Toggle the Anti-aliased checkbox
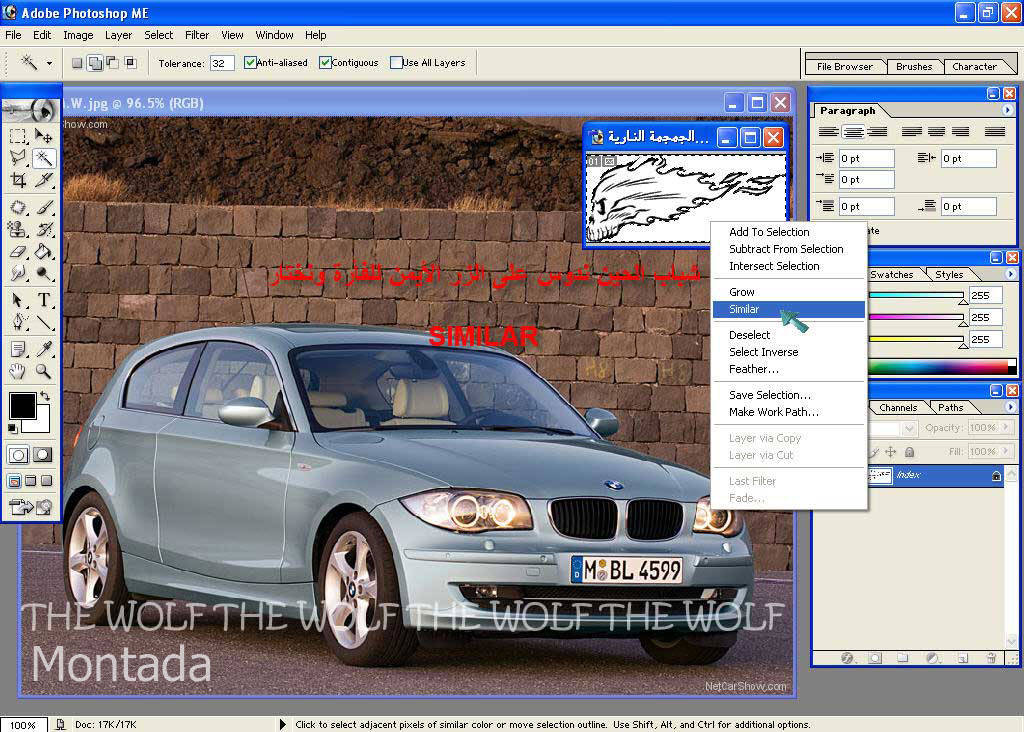The image size is (1024, 732). click(249, 63)
